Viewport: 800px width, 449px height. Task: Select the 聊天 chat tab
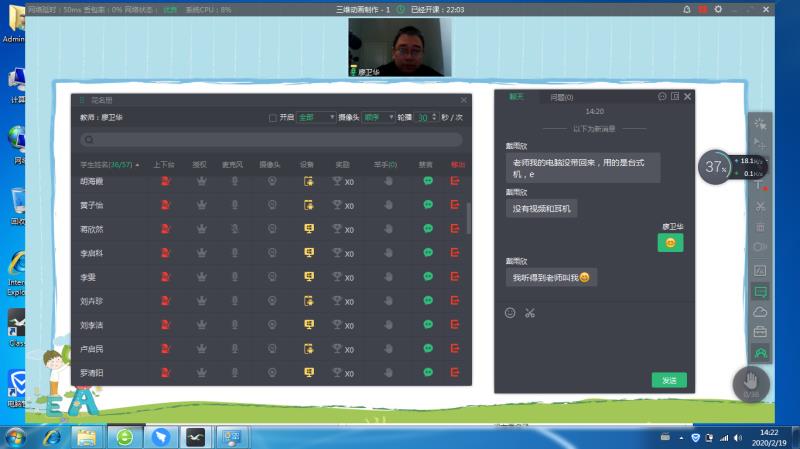click(516, 97)
